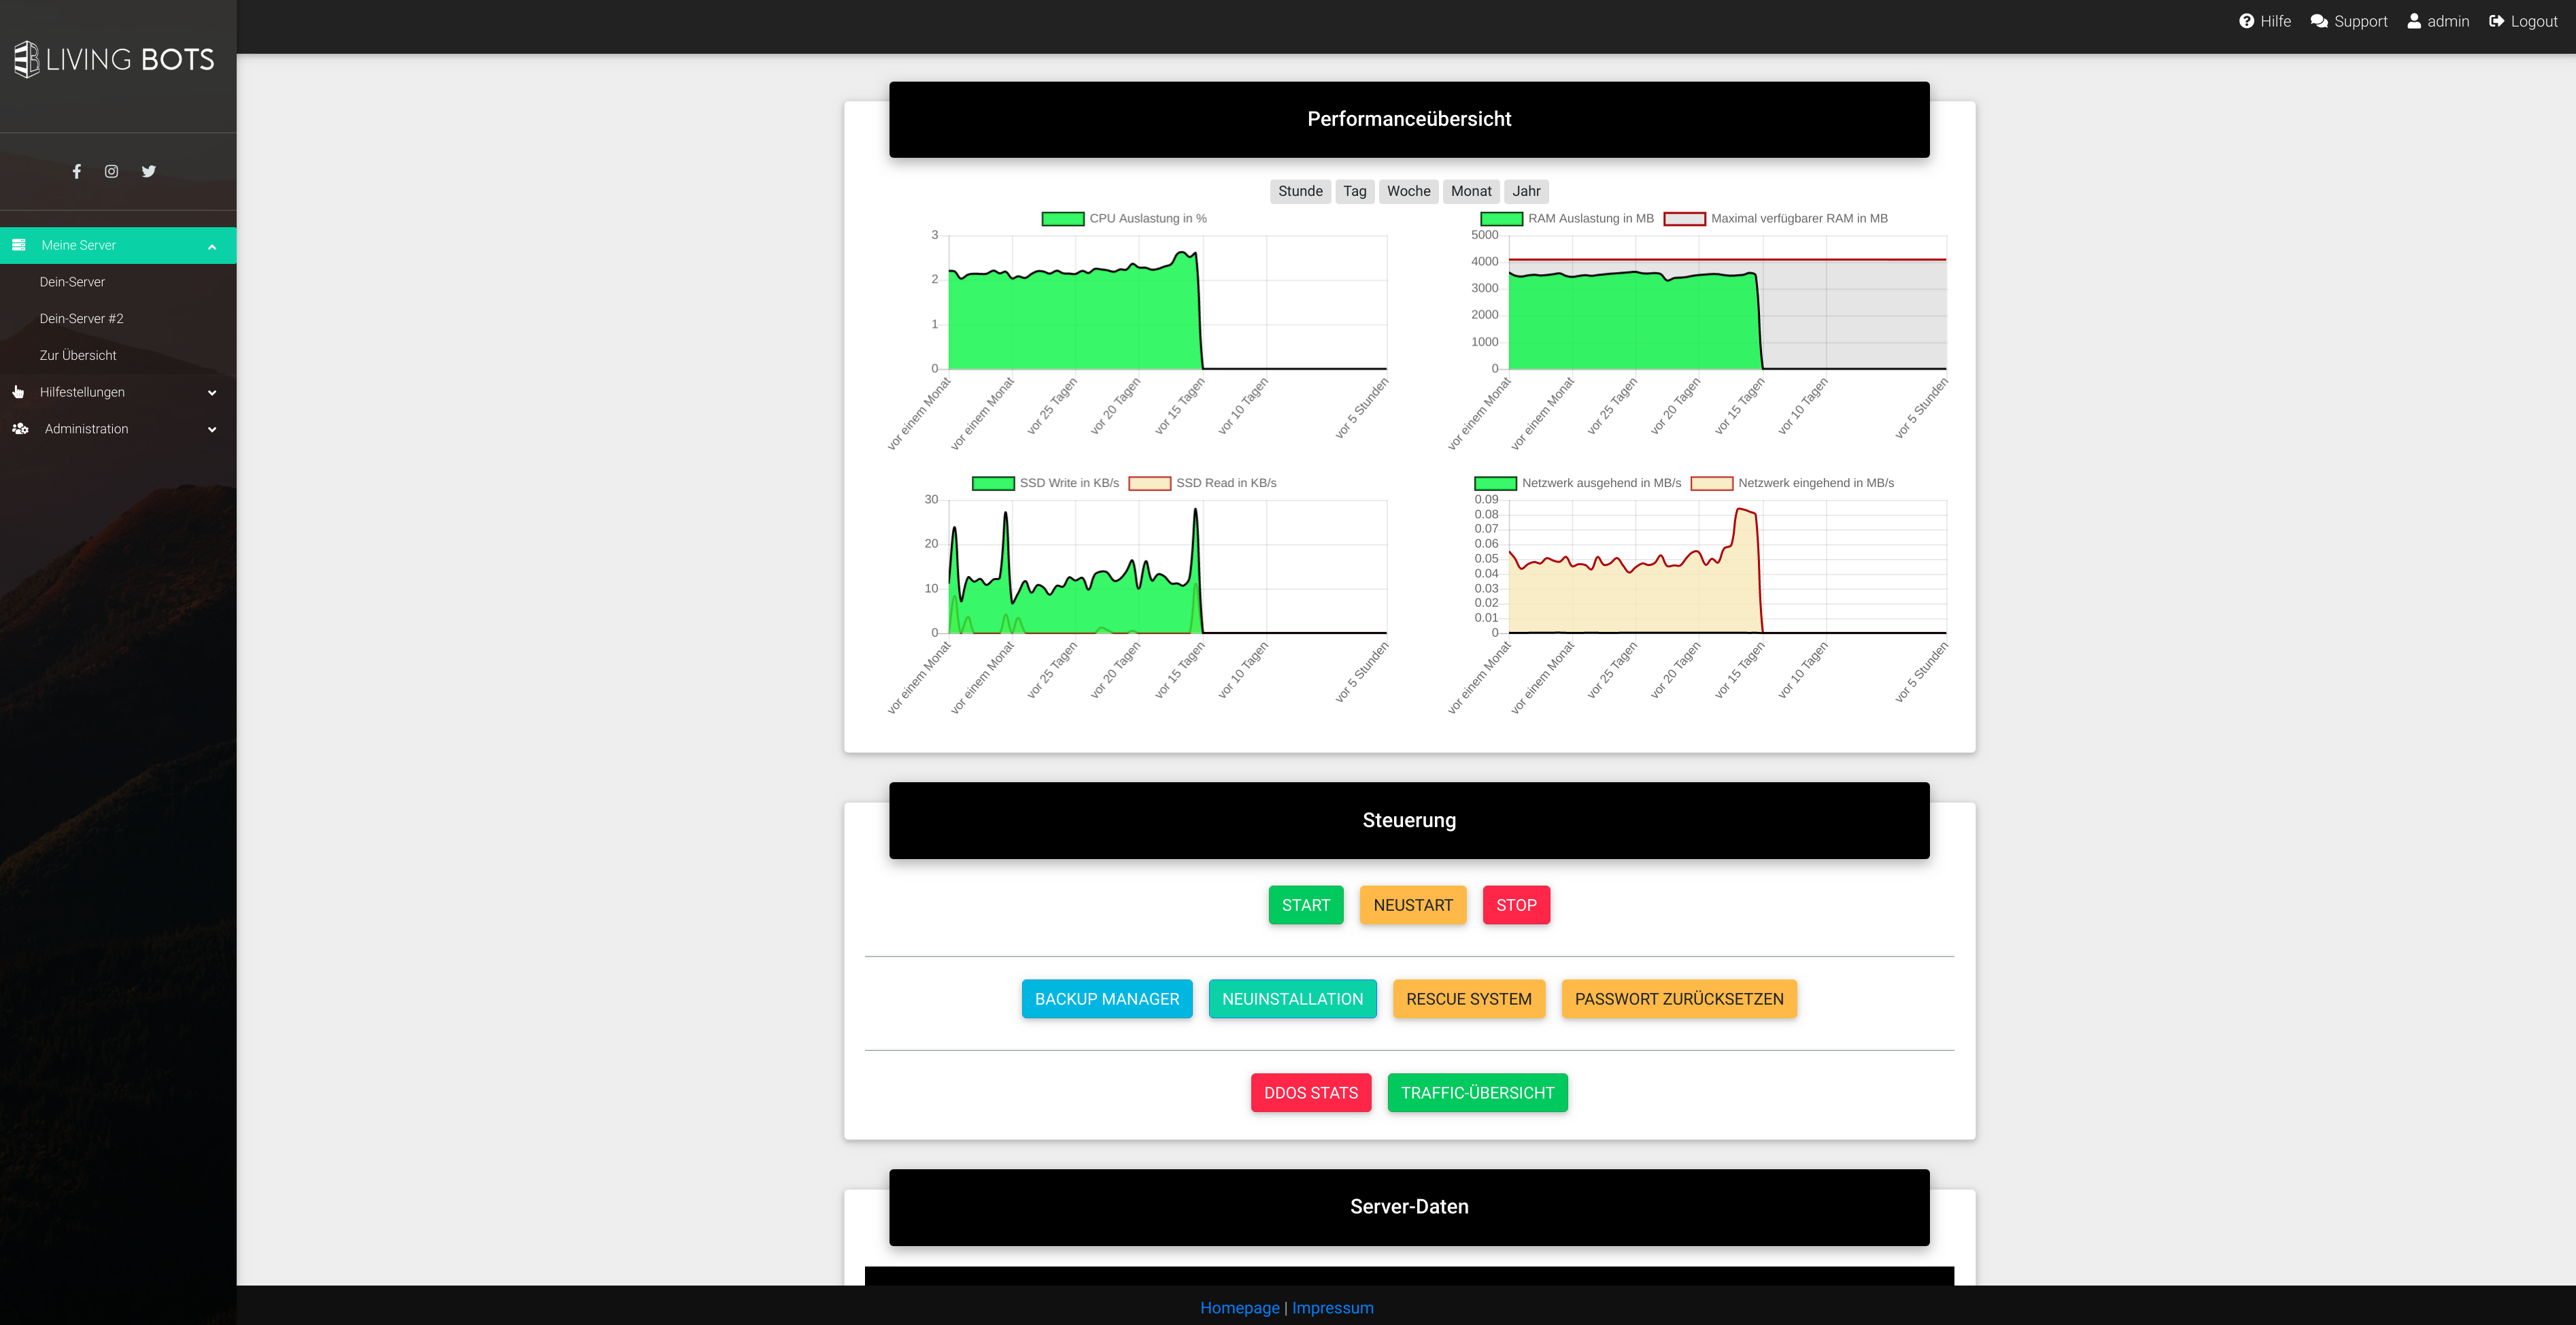This screenshot has height=1325, width=2576.
Task: Toggle Maximal verfügbarer RAM legend swatch
Action: (1684, 219)
